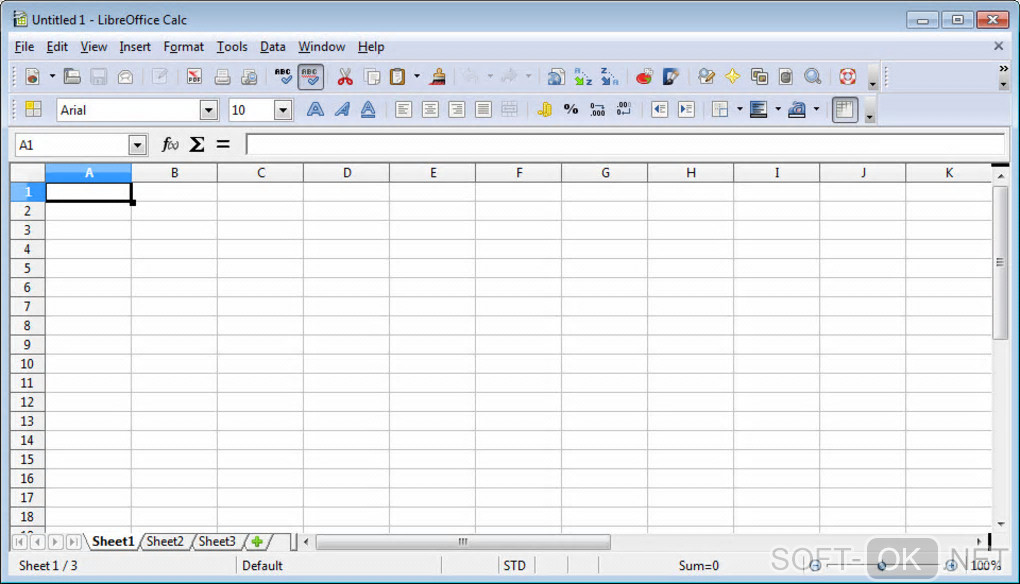
Task: Toggle Bold formatting
Action: point(315,109)
